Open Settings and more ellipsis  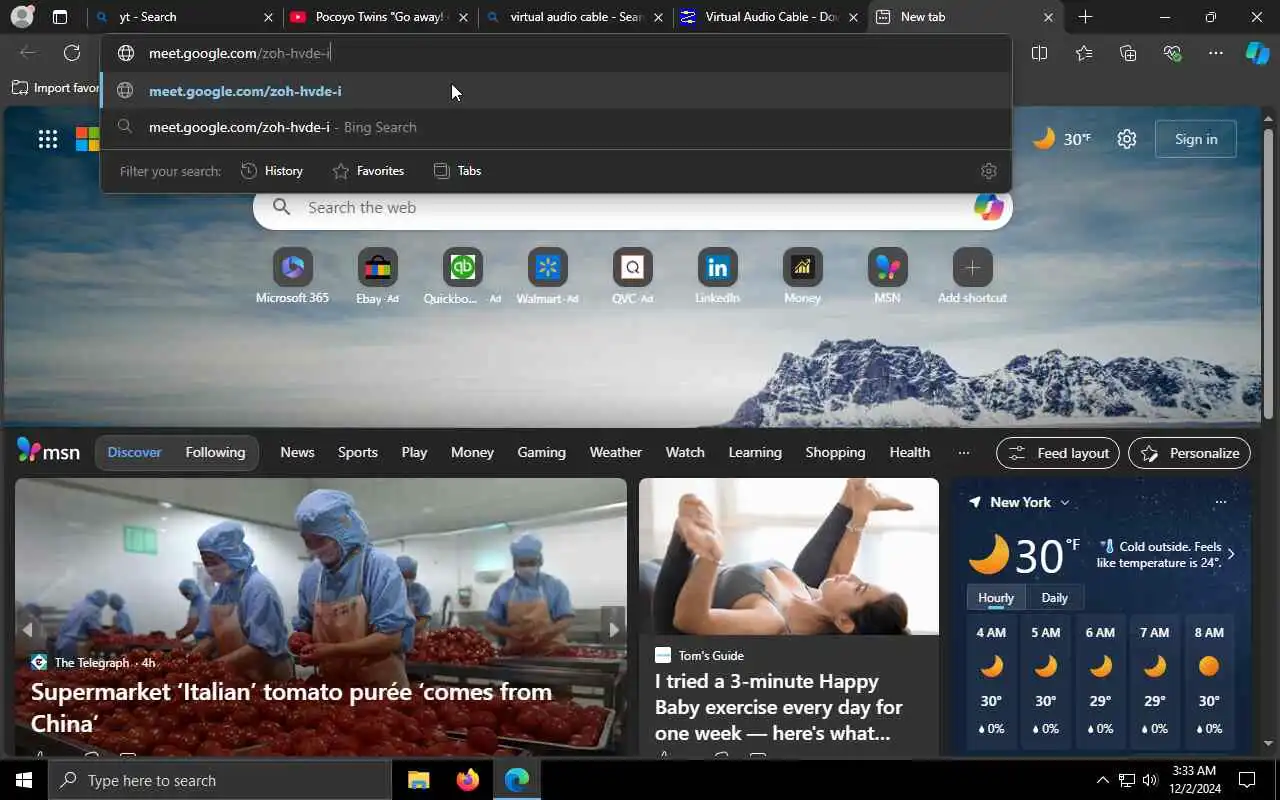click(1216, 53)
